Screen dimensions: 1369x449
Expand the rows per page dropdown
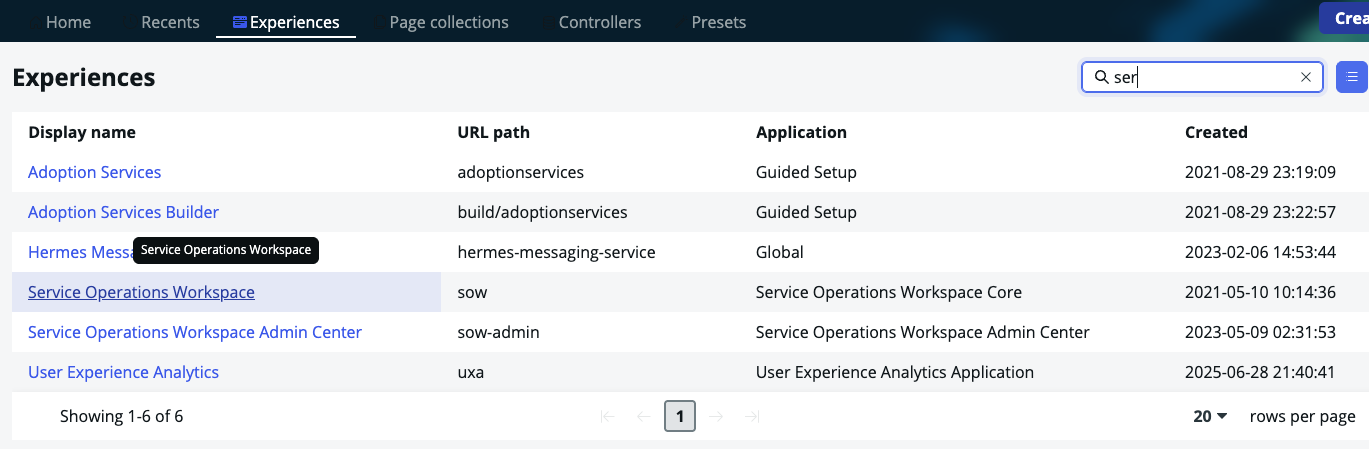pyautogui.click(x=1211, y=416)
